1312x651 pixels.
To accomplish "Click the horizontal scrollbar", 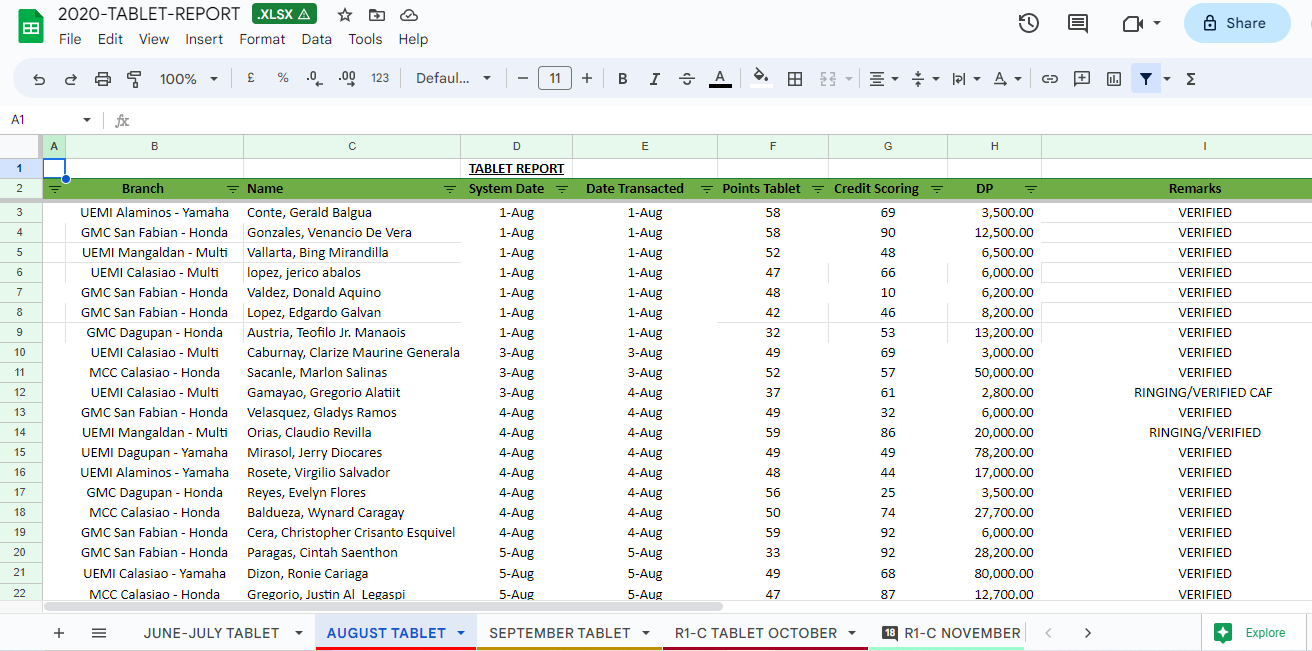I will [x=383, y=606].
